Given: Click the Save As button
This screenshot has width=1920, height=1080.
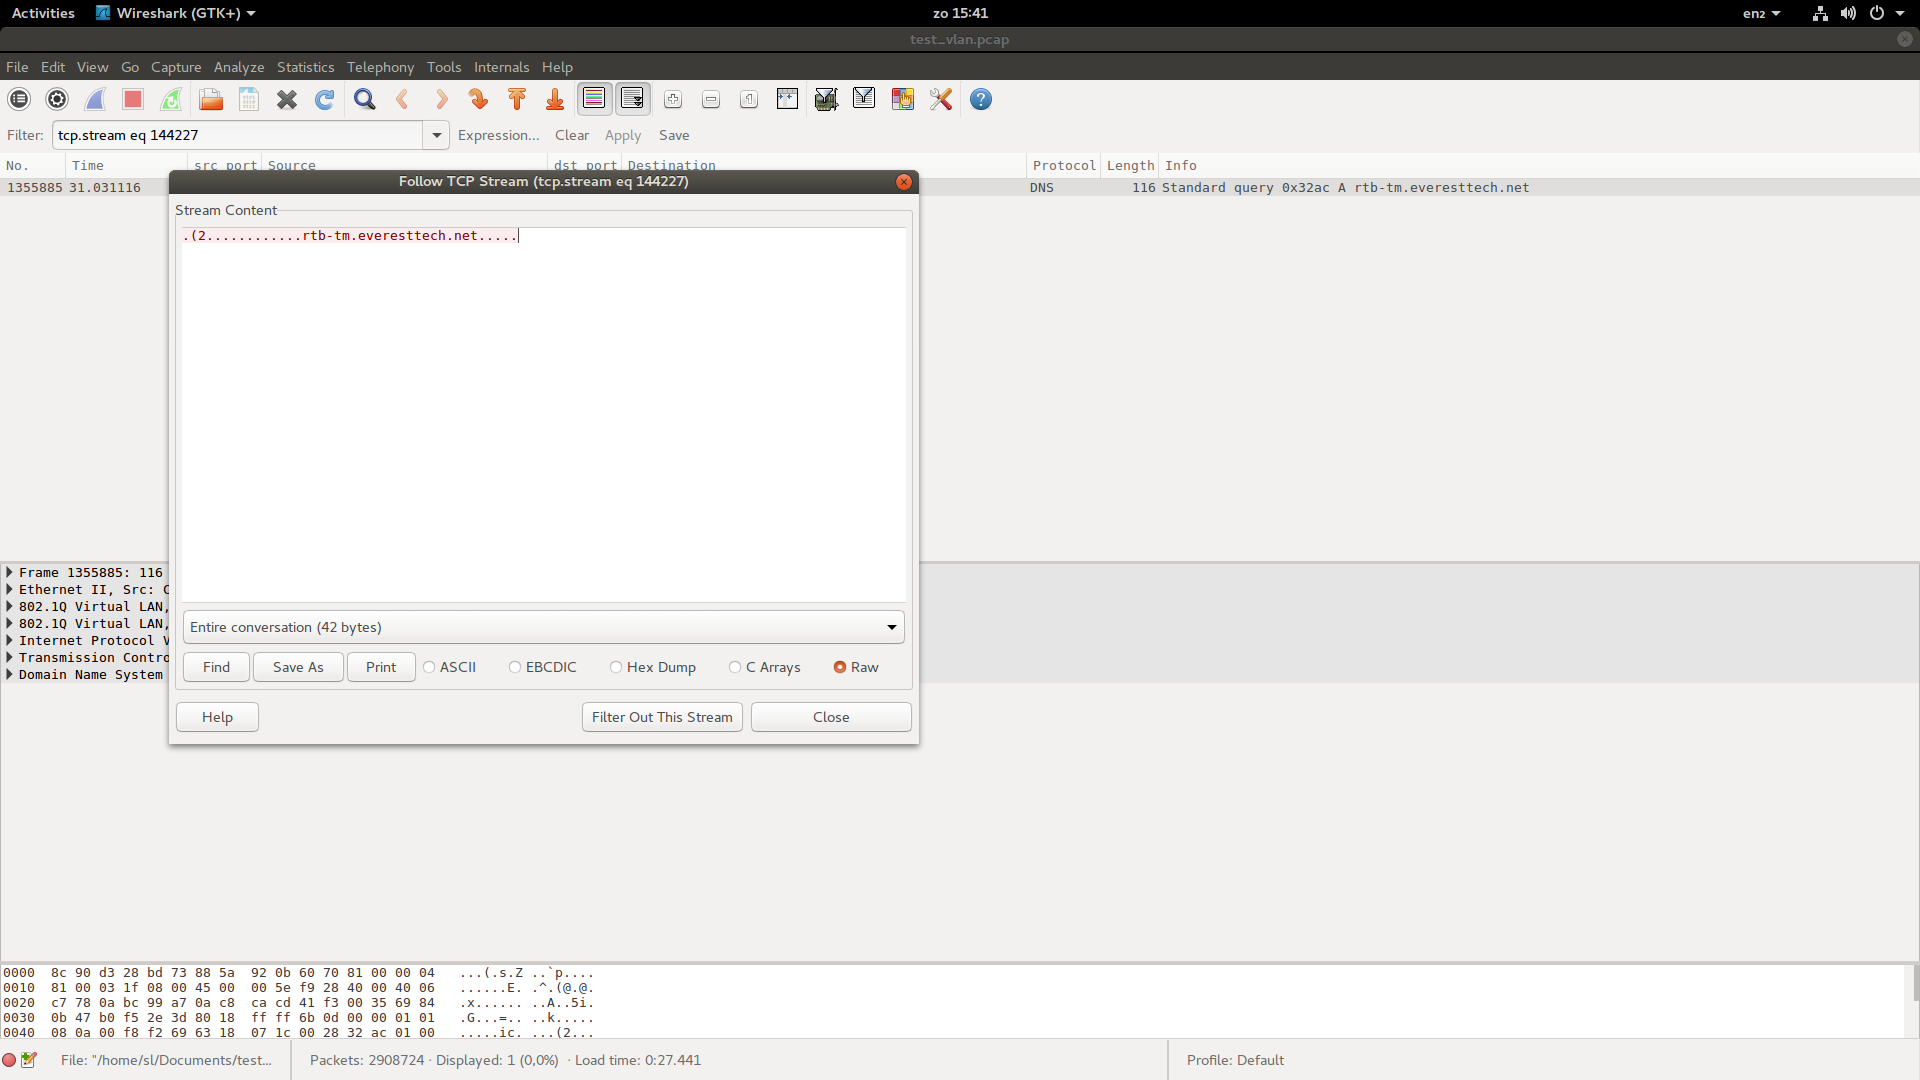Looking at the screenshot, I should coord(298,667).
